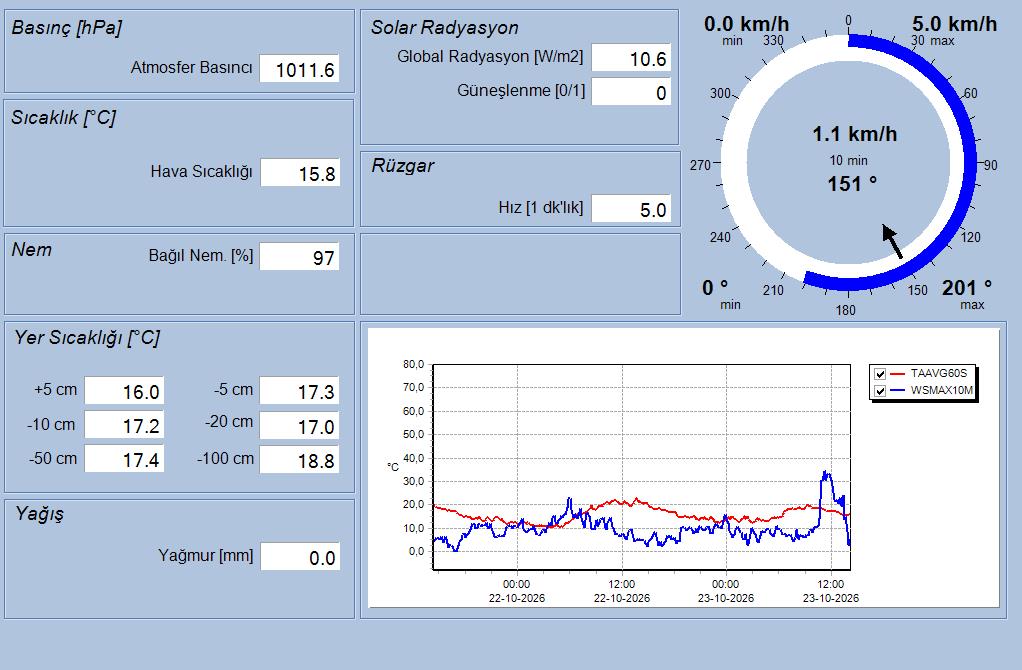Viewport: 1022px width, 670px height.
Task: Click the WSMAX10M legend label
Action: (x=942, y=390)
